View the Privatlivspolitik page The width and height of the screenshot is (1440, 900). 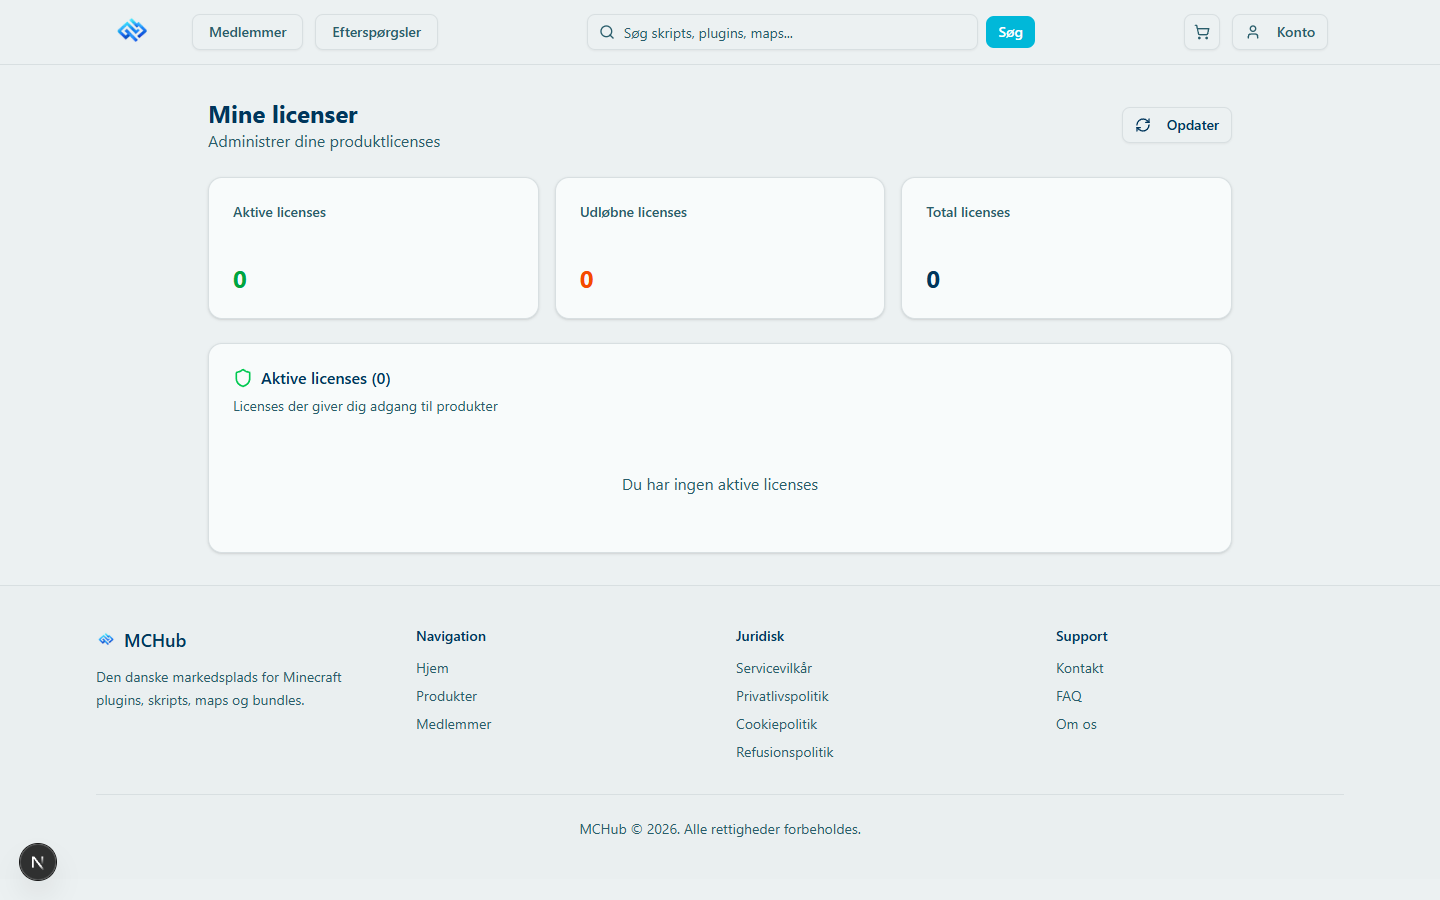pyautogui.click(x=782, y=696)
